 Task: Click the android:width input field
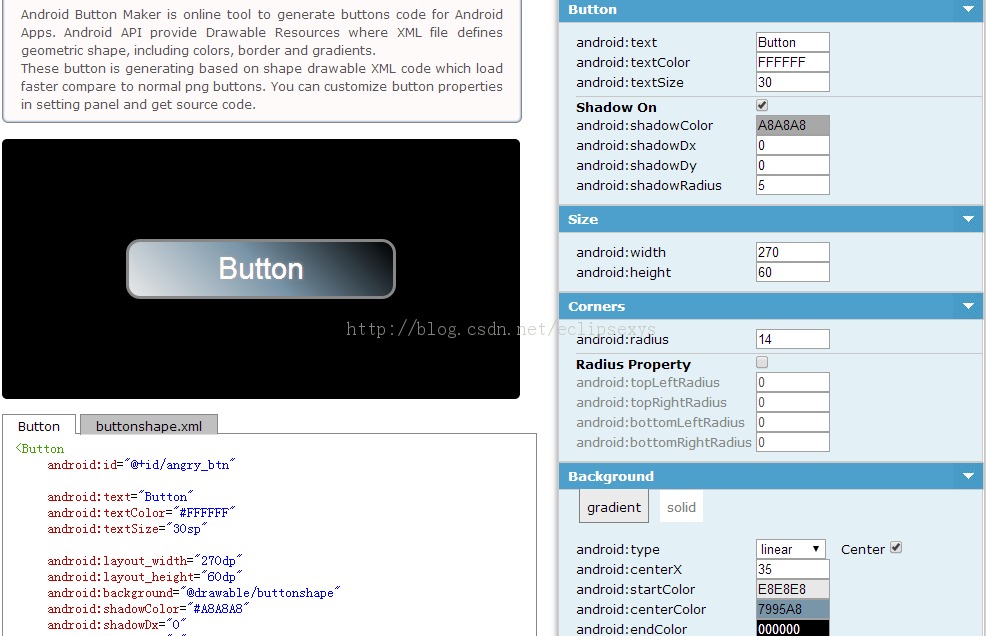click(x=792, y=252)
